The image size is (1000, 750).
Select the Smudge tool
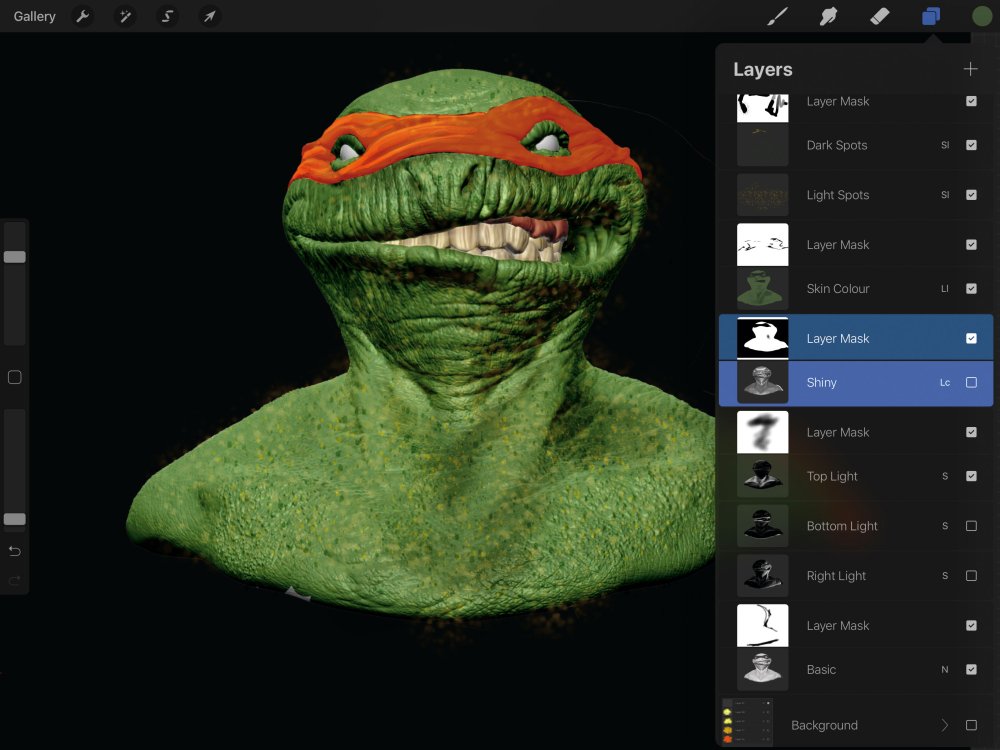(828, 16)
